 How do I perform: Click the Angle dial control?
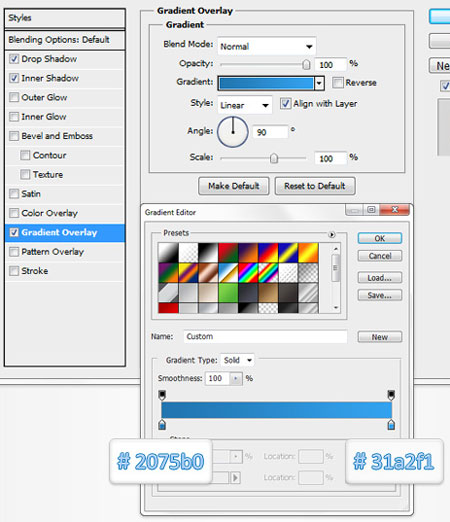point(233,132)
